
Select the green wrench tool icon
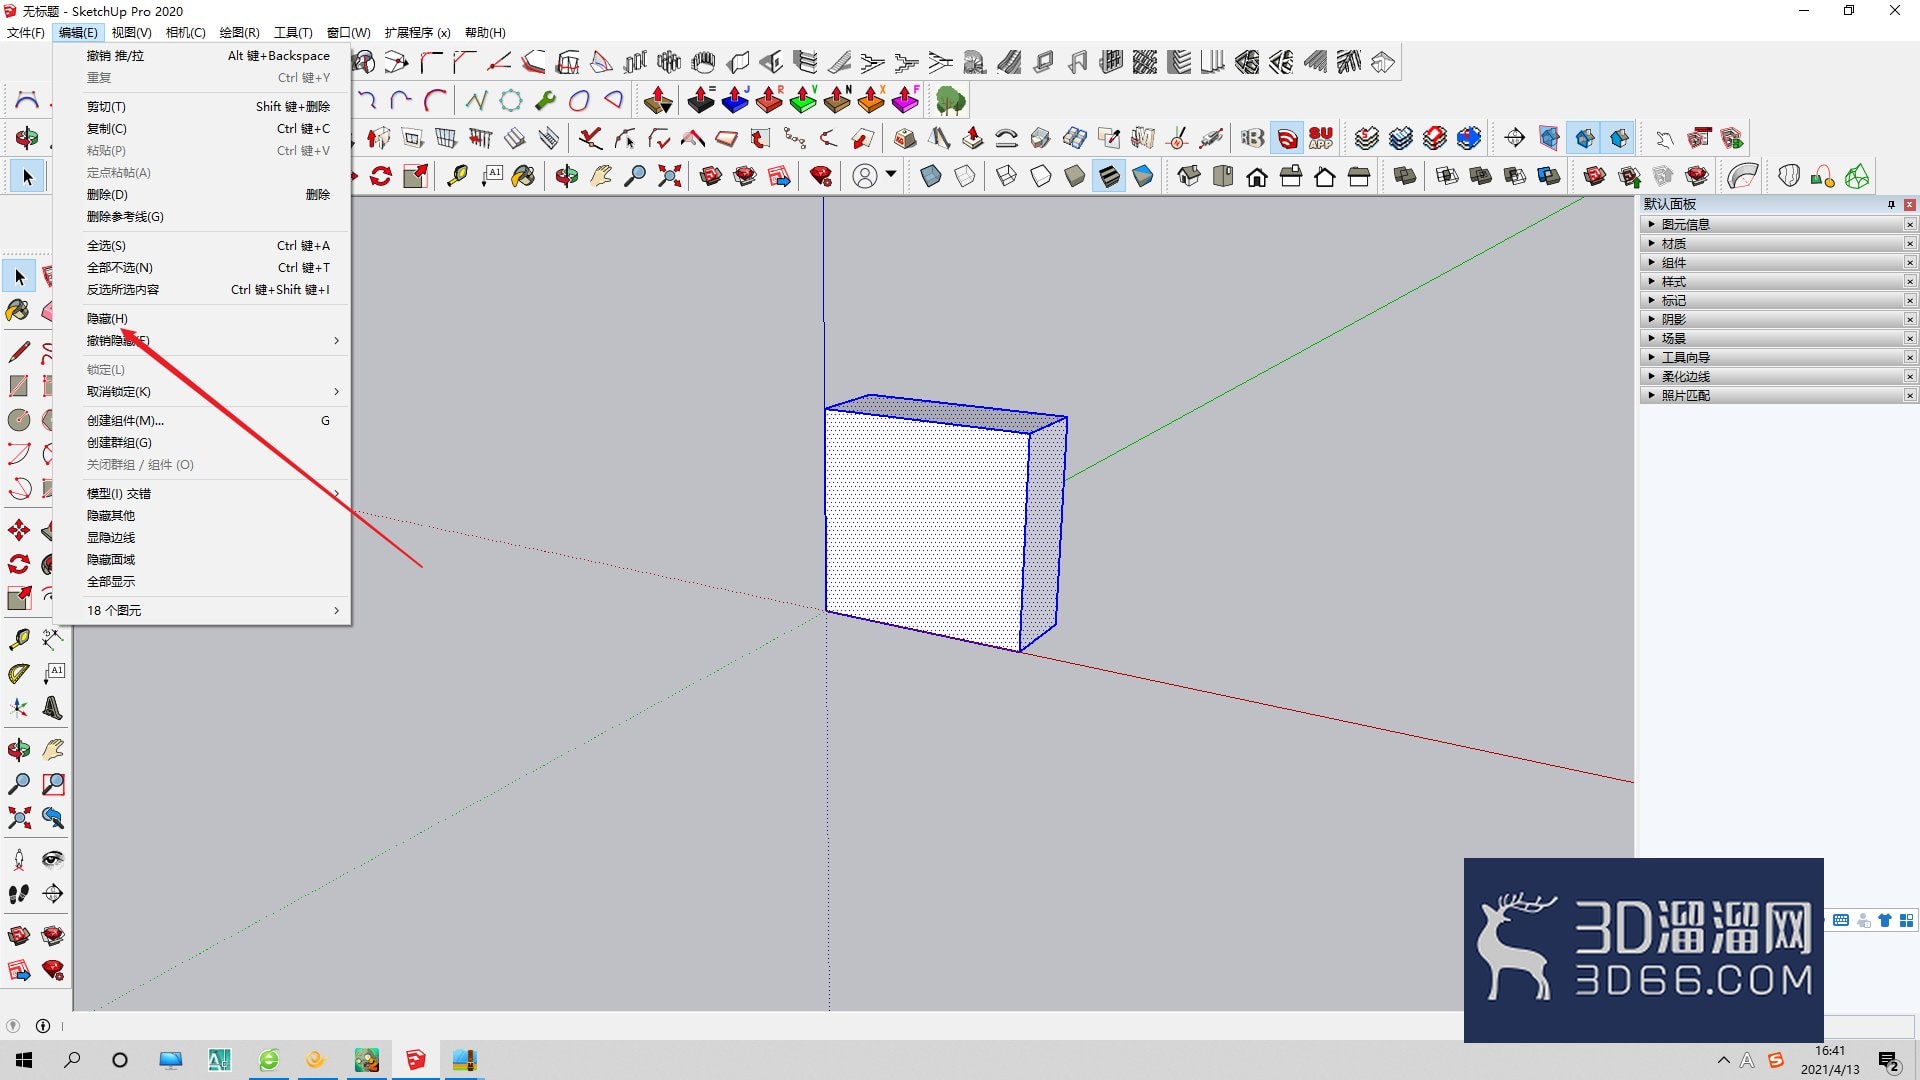pos(545,100)
